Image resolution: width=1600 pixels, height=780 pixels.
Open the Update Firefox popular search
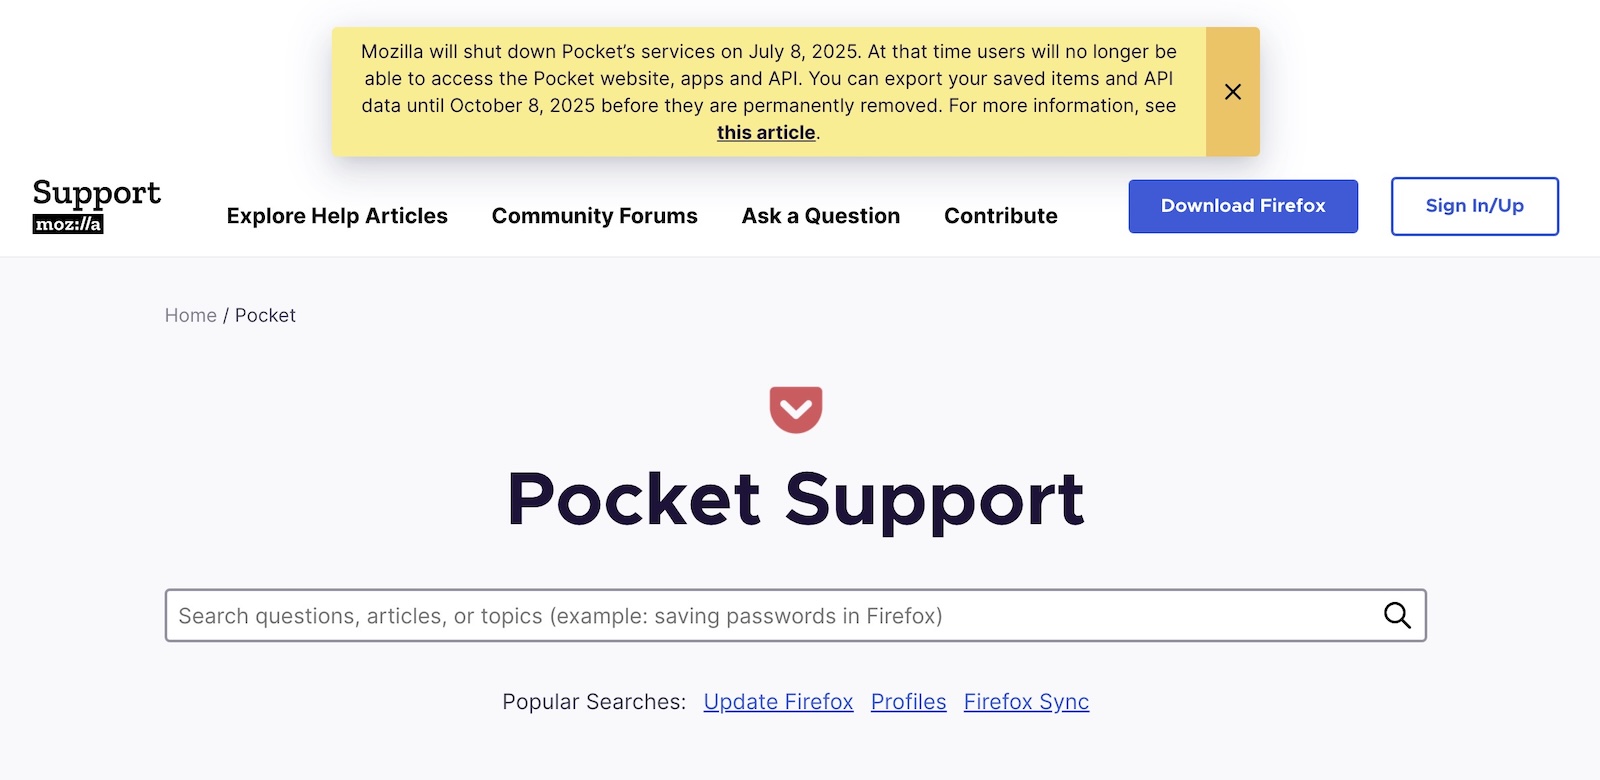point(778,702)
